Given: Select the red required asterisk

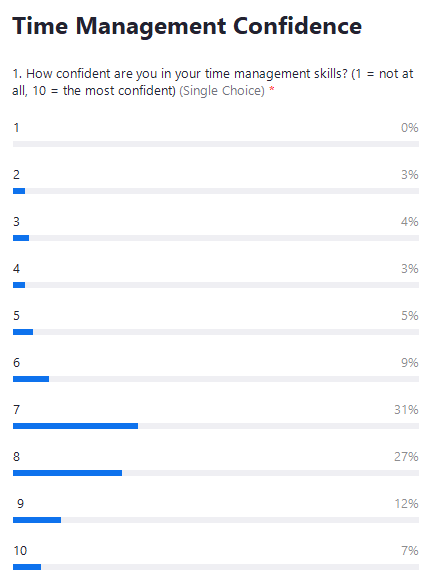Looking at the screenshot, I should (x=272, y=89).
